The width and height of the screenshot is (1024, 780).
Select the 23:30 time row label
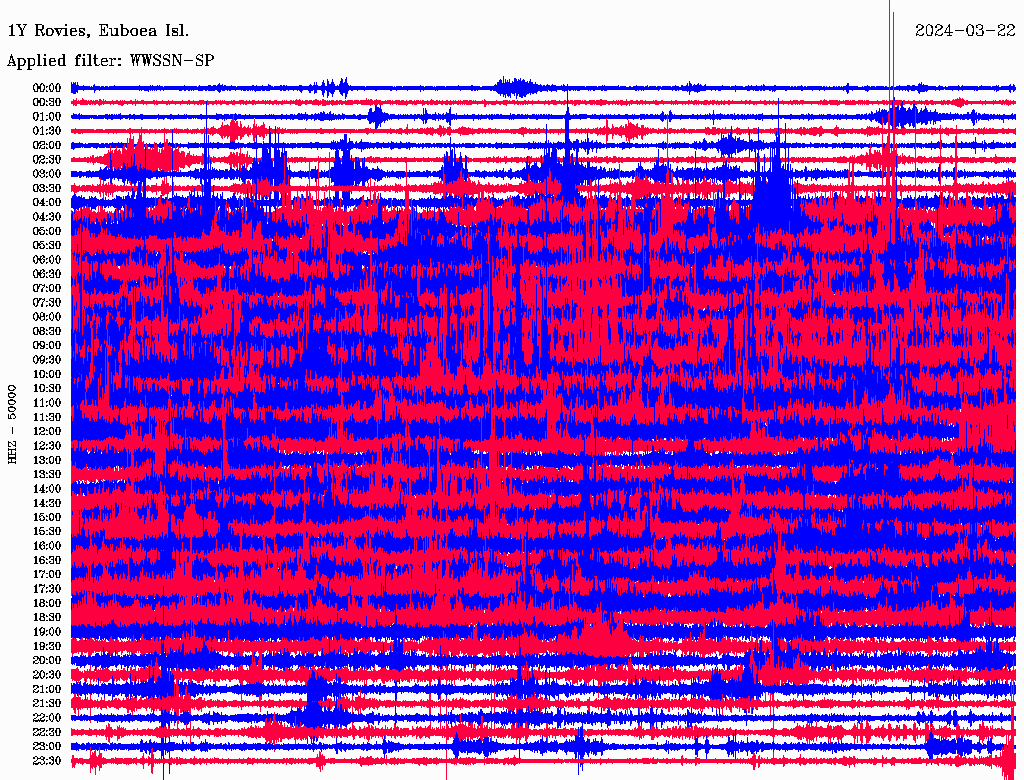coord(47,761)
